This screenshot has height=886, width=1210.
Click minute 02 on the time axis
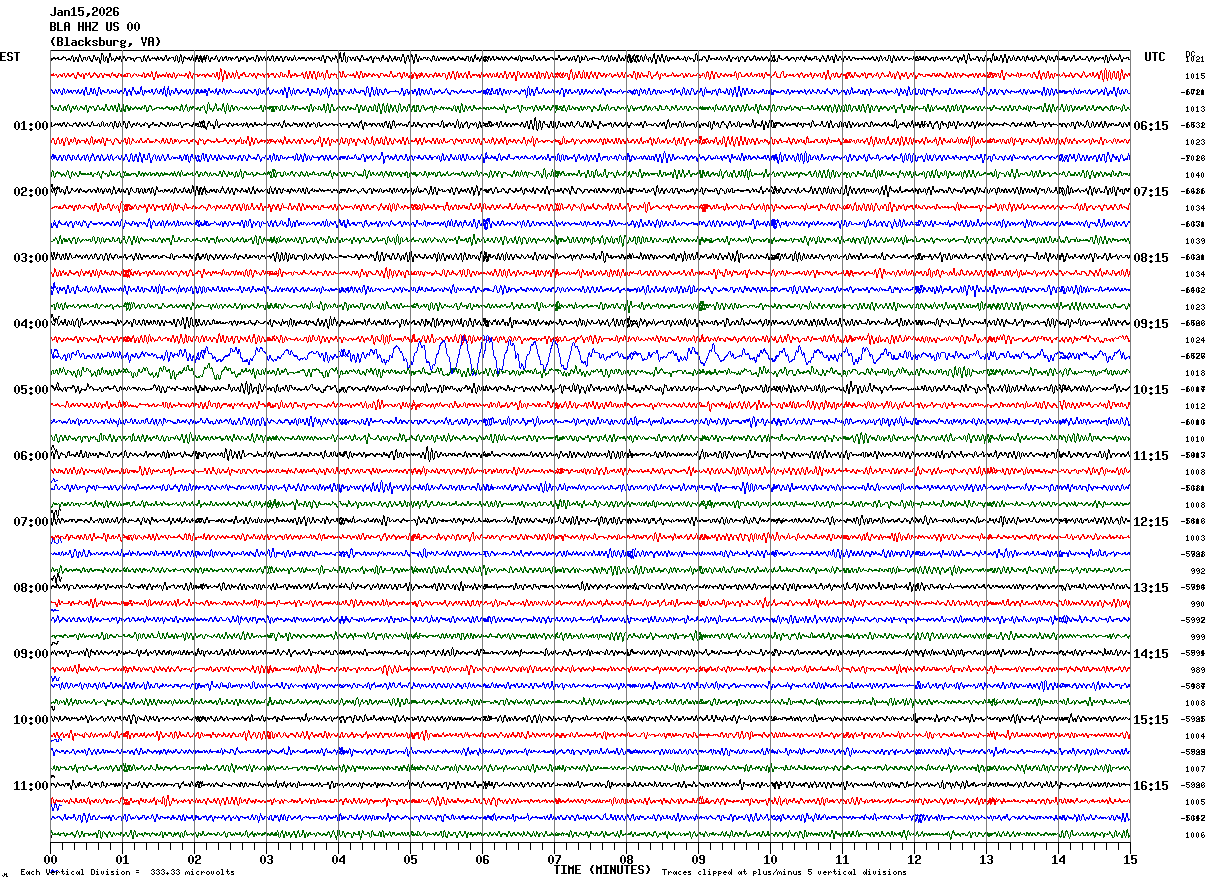[194, 860]
